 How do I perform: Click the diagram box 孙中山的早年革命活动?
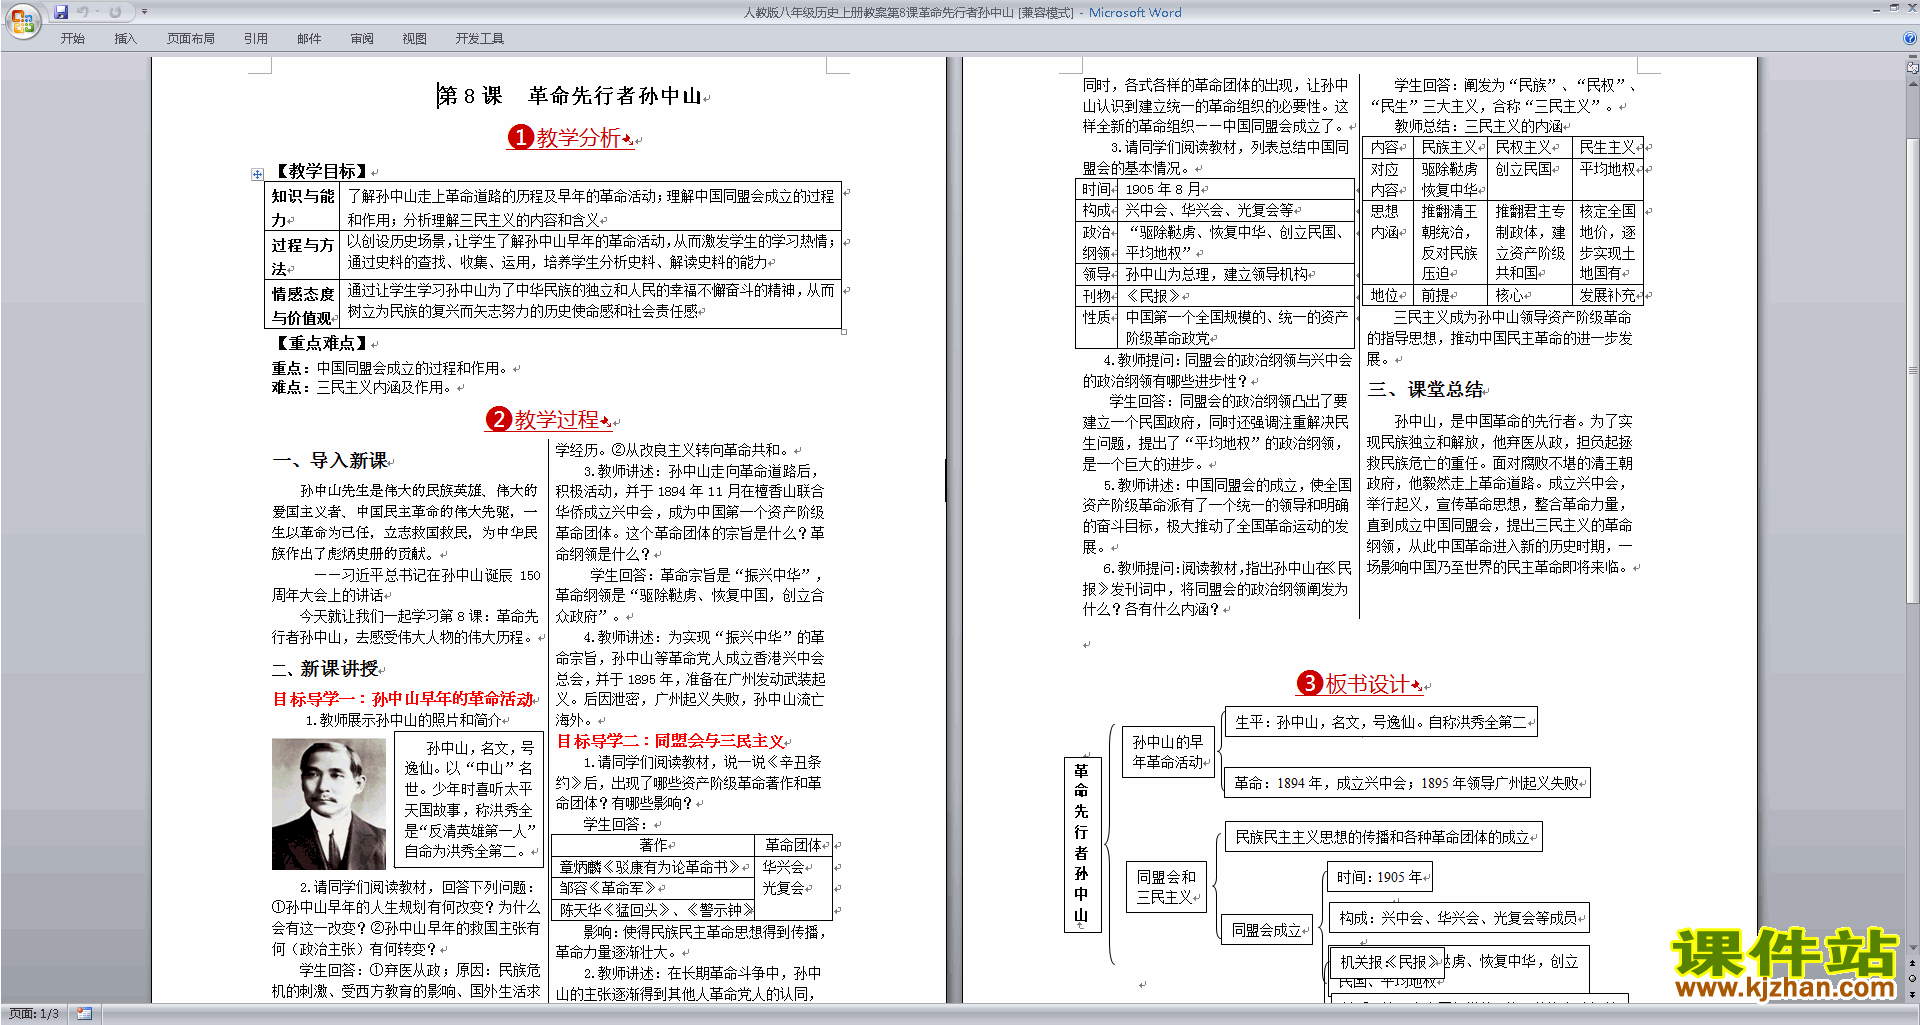click(x=1168, y=752)
